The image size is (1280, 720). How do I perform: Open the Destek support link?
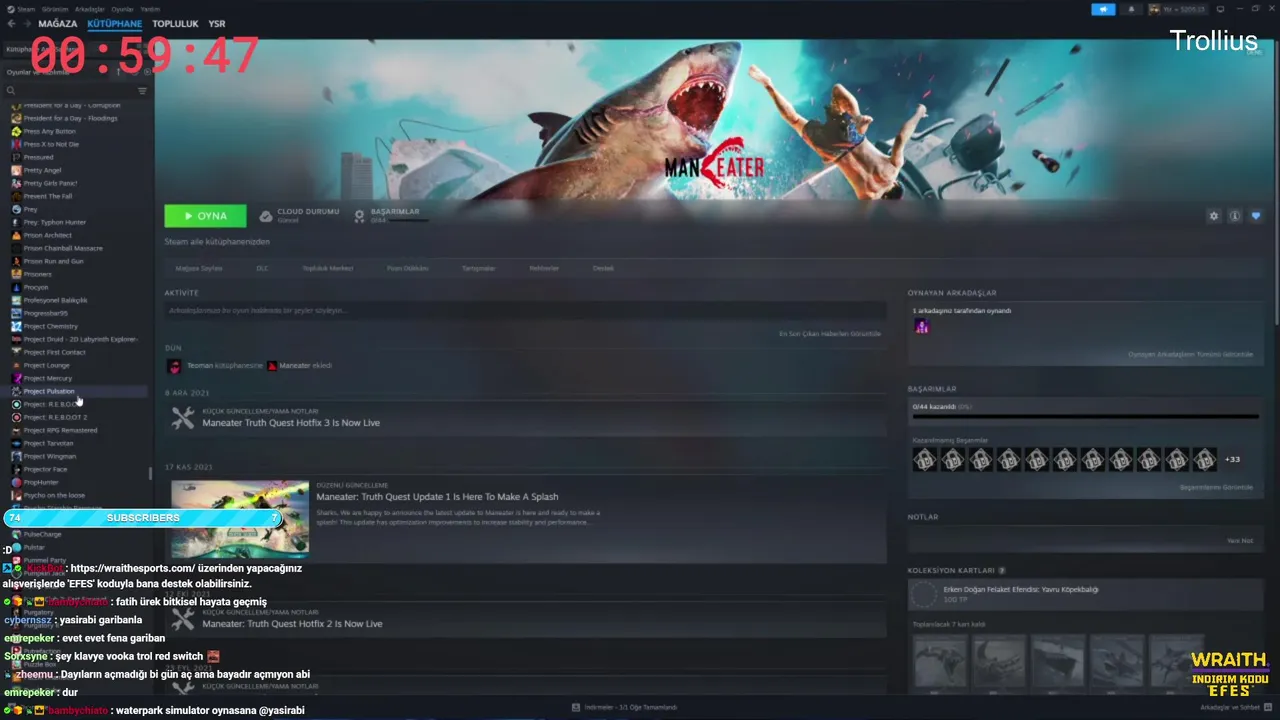pyautogui.click(x=603, y=268)
